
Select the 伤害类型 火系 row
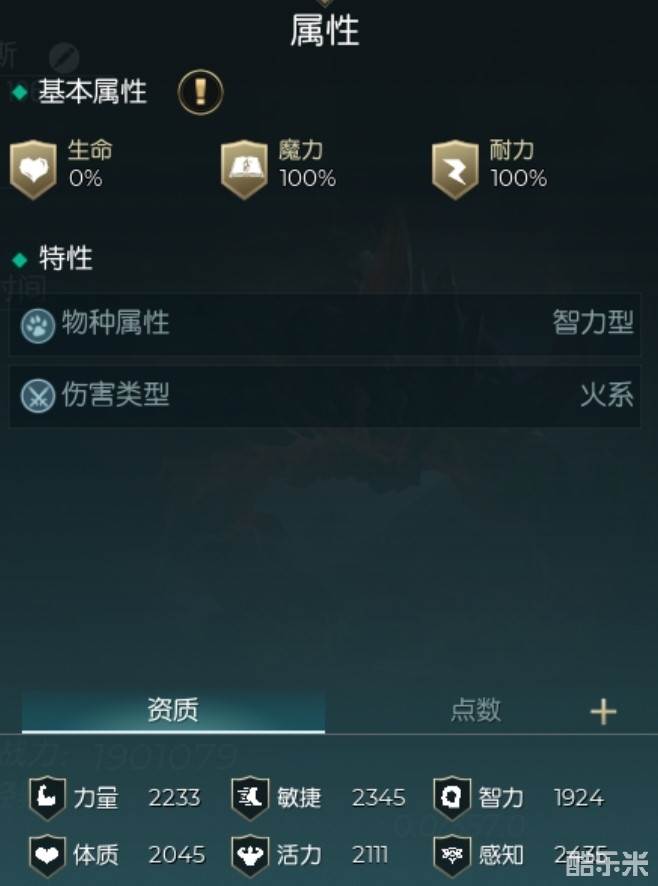[x=324, y=396]
